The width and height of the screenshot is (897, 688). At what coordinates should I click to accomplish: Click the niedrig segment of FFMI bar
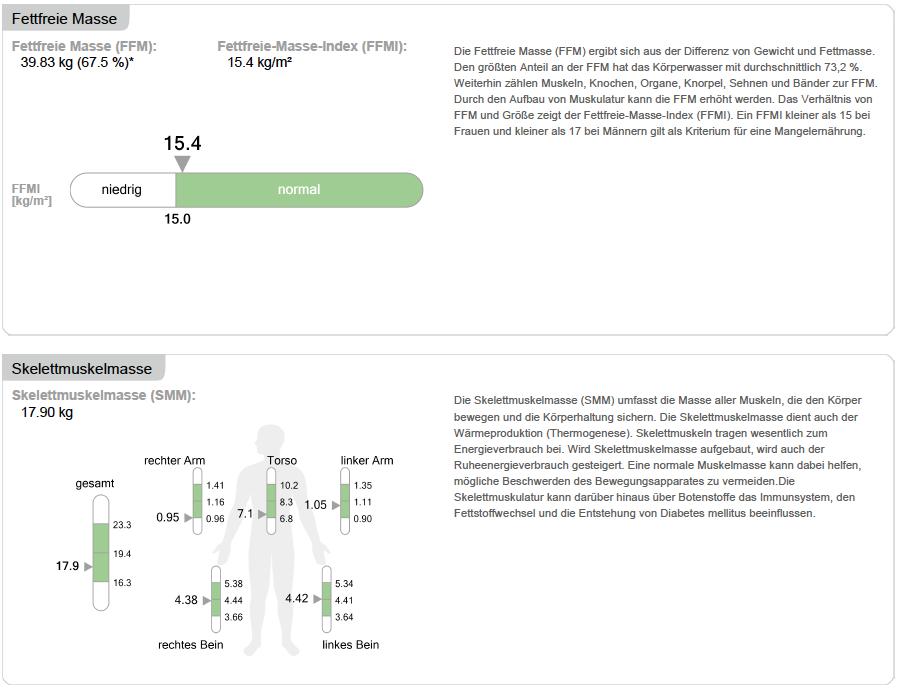click(122, 190)
